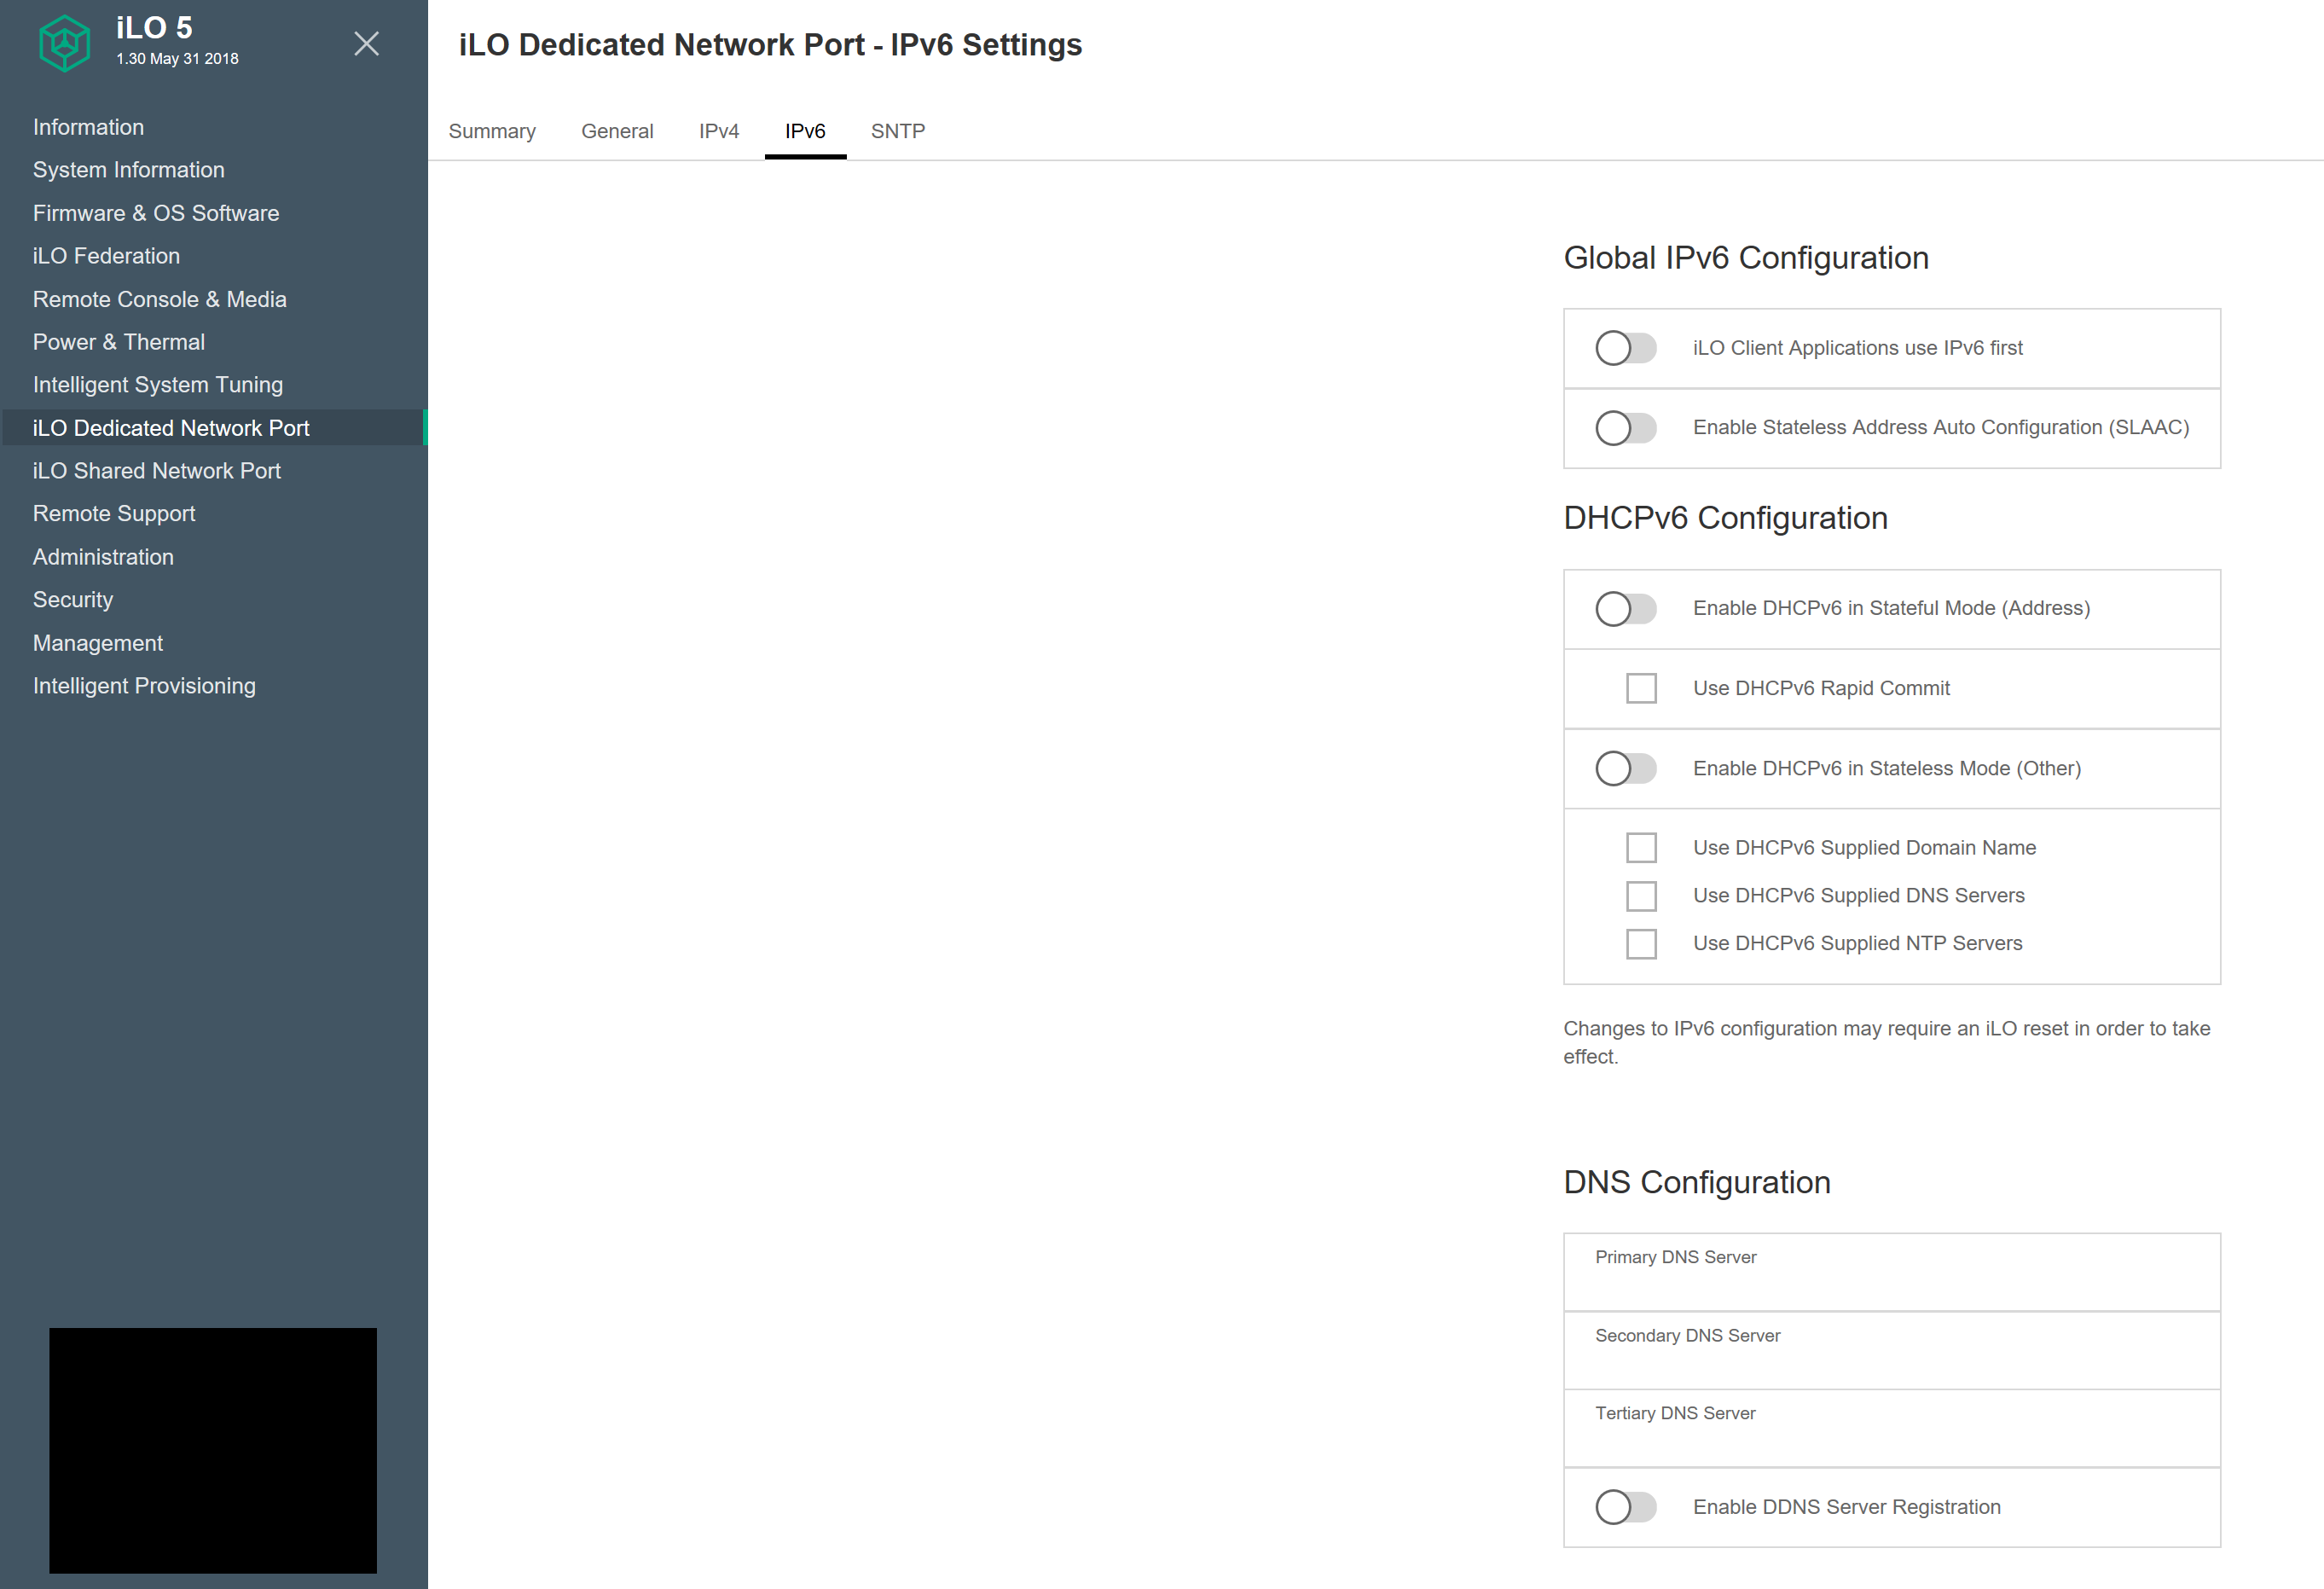Screen dimensions: 2324x1589
Task: Check Use DHCPv6 Supplied DNS Servers
Action: tap(1641, 893)
